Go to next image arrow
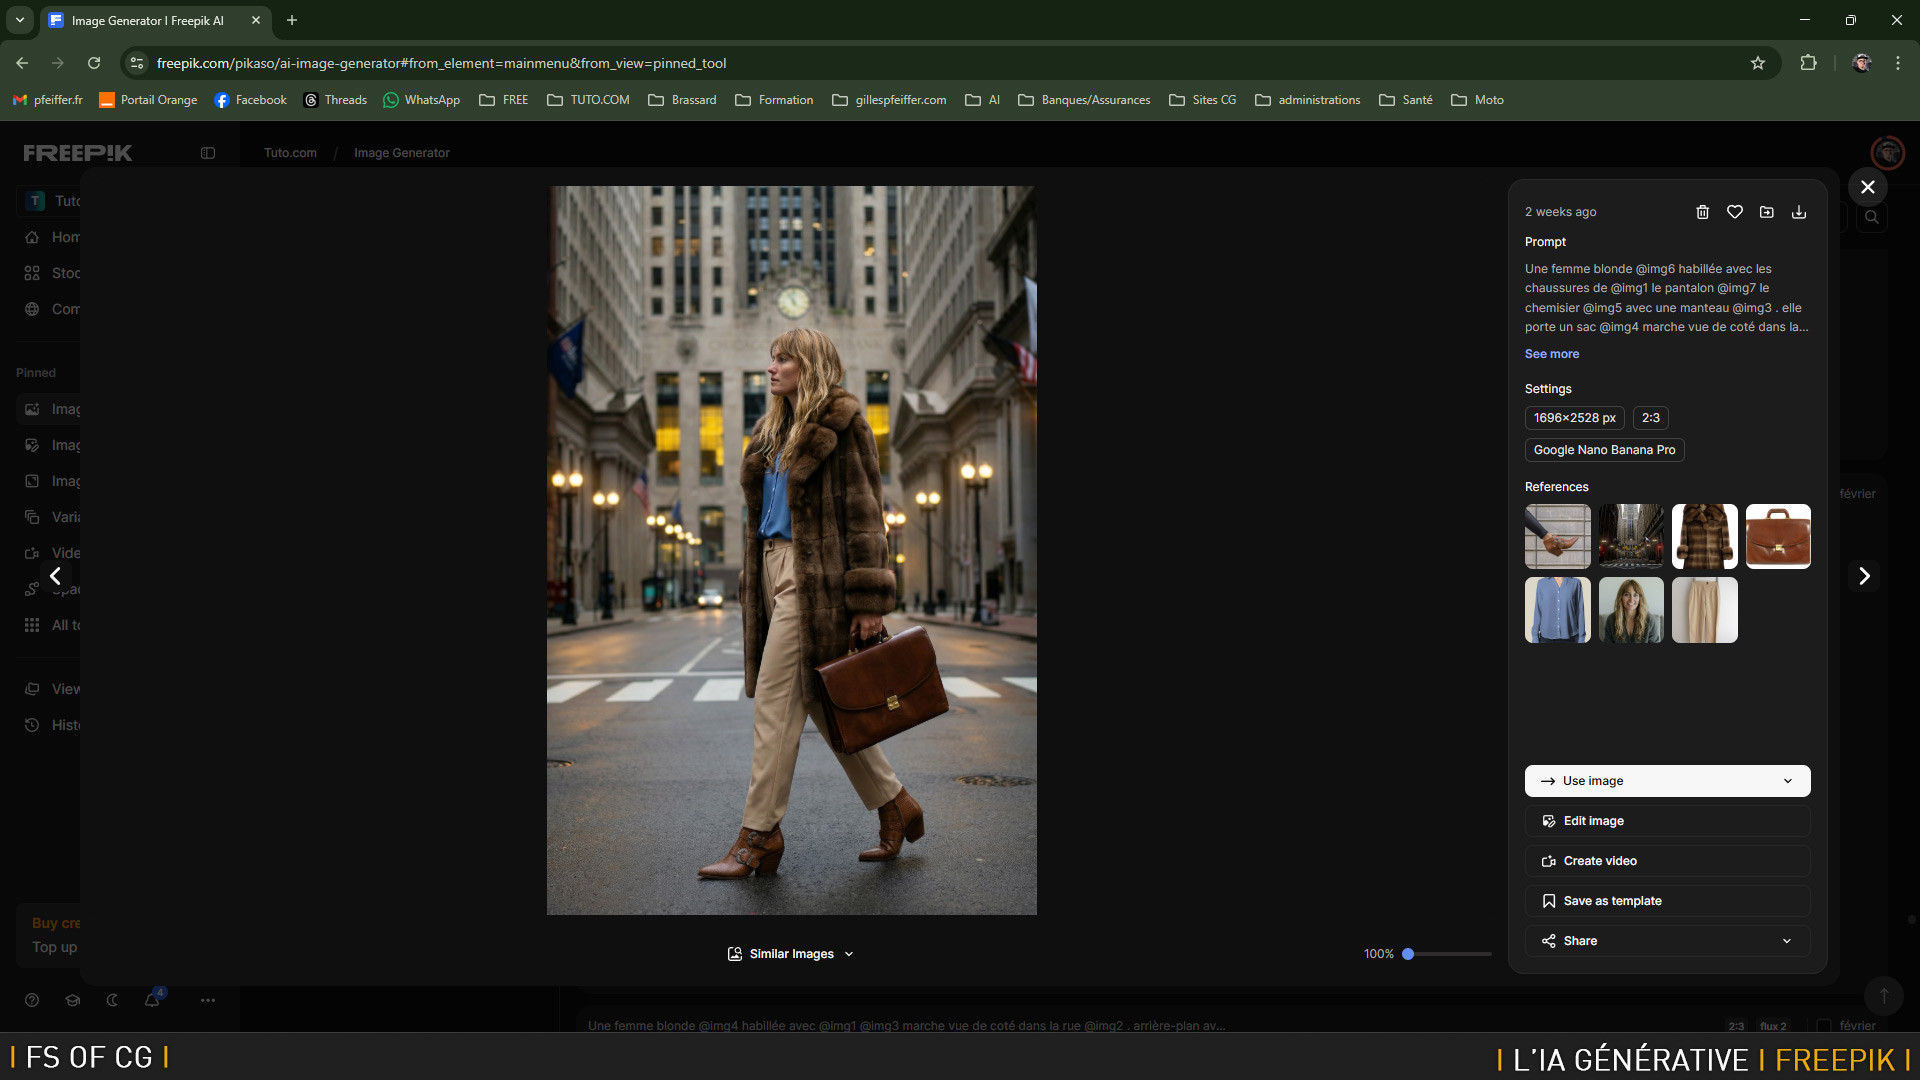This screenshot has height=1080, width=1920. tap(1864, 576)
